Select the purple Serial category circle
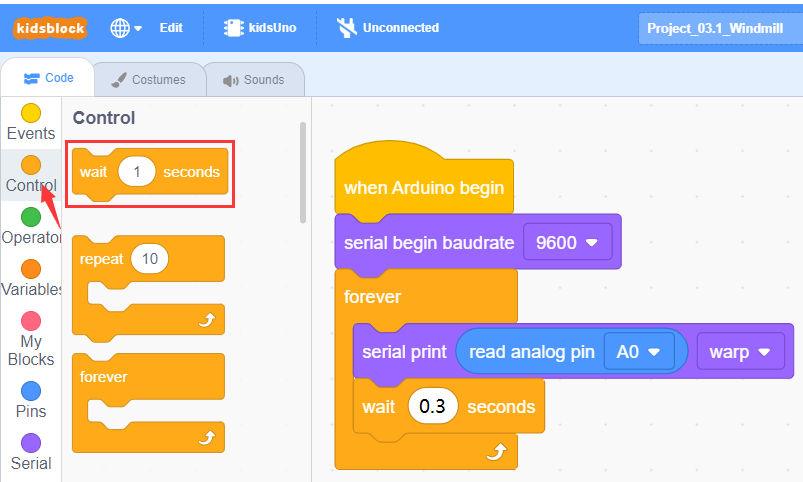 tap(31, 443)
